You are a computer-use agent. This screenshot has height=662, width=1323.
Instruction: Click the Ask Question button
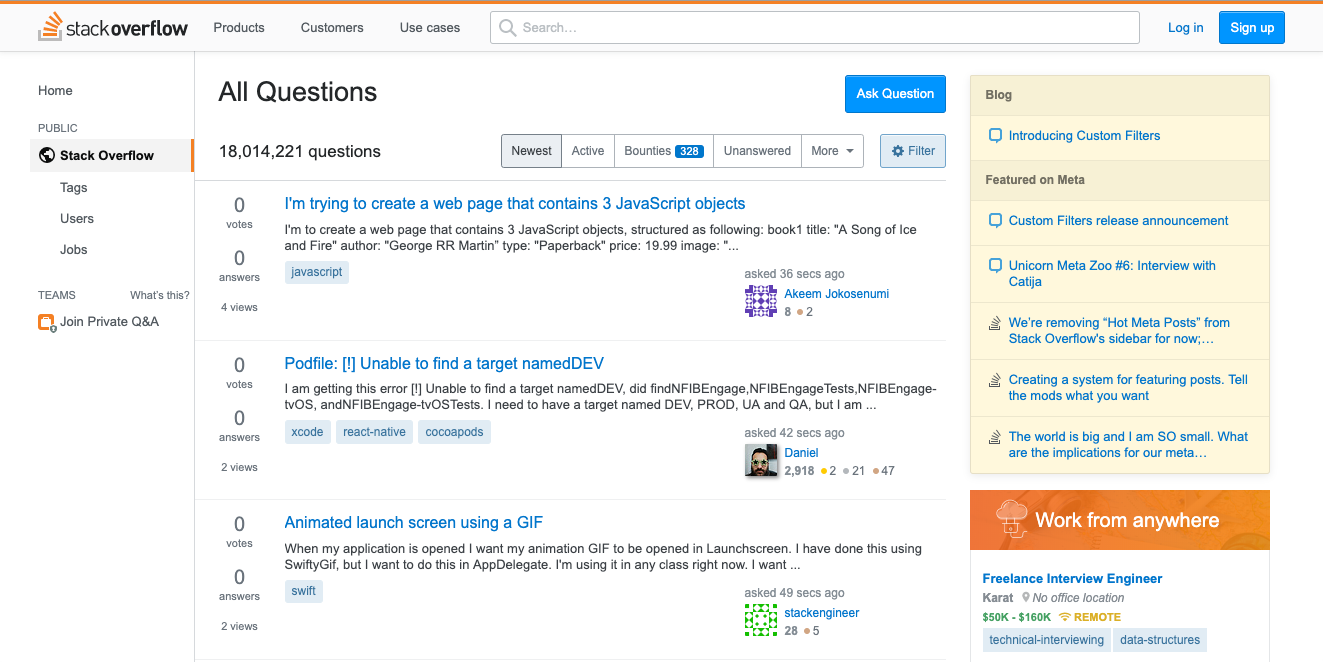[895, 93]
